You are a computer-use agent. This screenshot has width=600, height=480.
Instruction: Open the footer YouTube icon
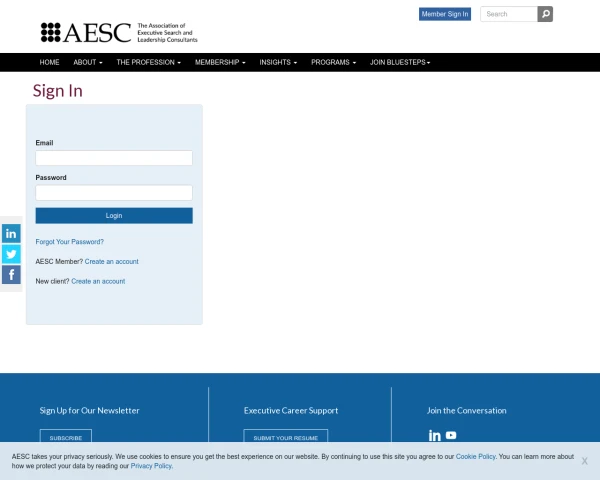click(x=451, y=435)
